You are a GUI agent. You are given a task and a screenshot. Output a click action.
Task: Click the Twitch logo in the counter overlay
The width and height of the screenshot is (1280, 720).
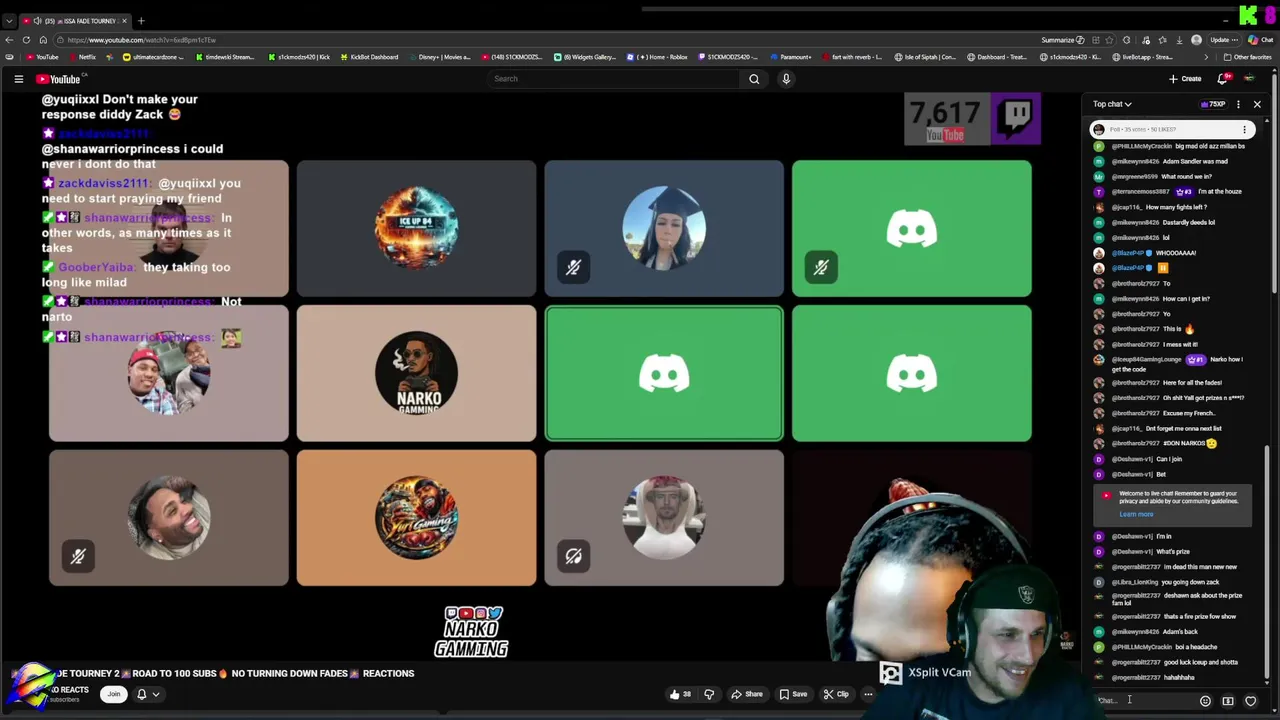tap(1016, 117)
